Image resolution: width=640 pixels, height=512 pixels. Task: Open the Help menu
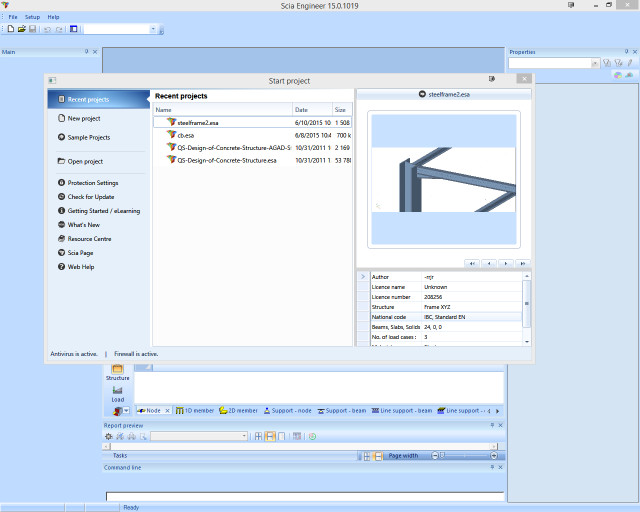click(x=53, y=17)
